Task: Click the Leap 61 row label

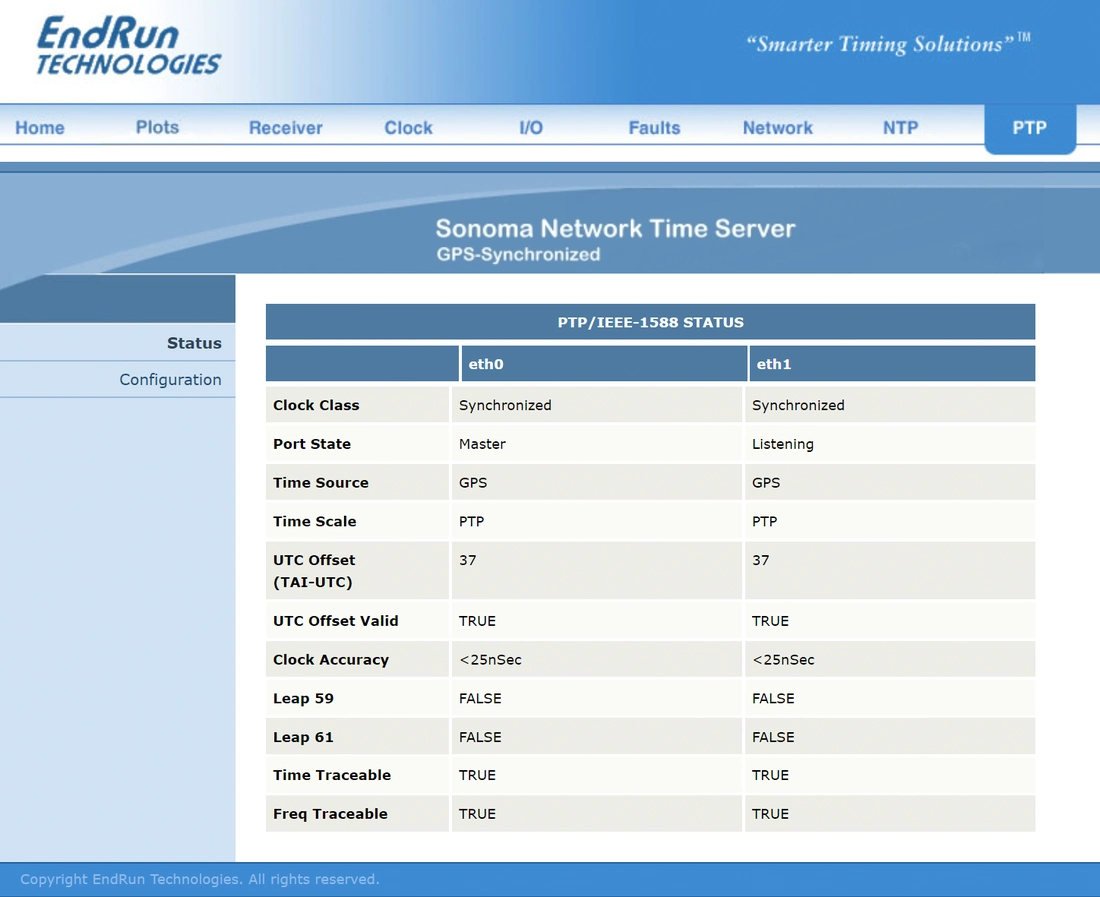Action: [x=304, y=737]
